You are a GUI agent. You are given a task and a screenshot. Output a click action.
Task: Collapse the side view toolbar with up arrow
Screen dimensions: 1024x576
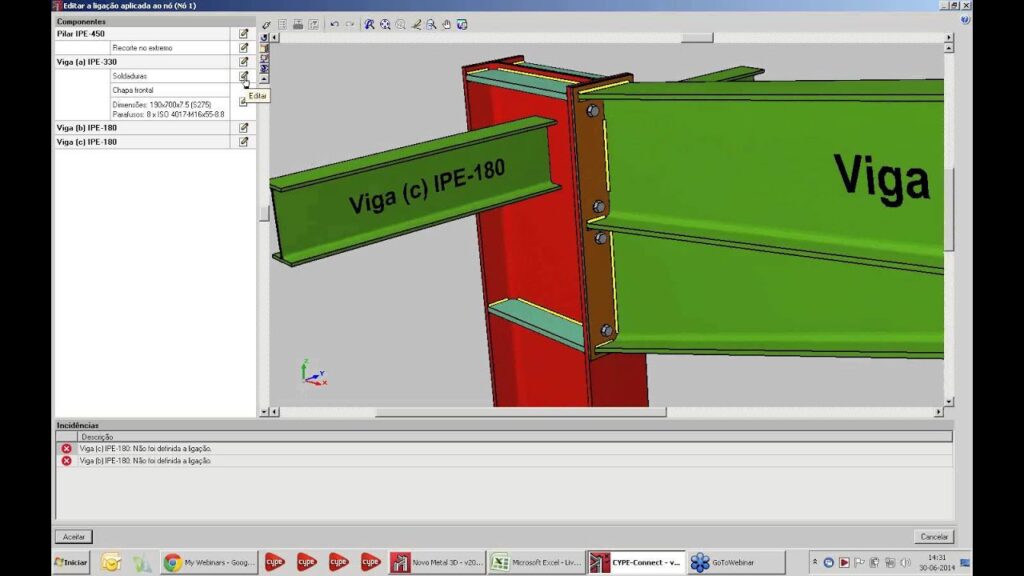click(264, 79)
